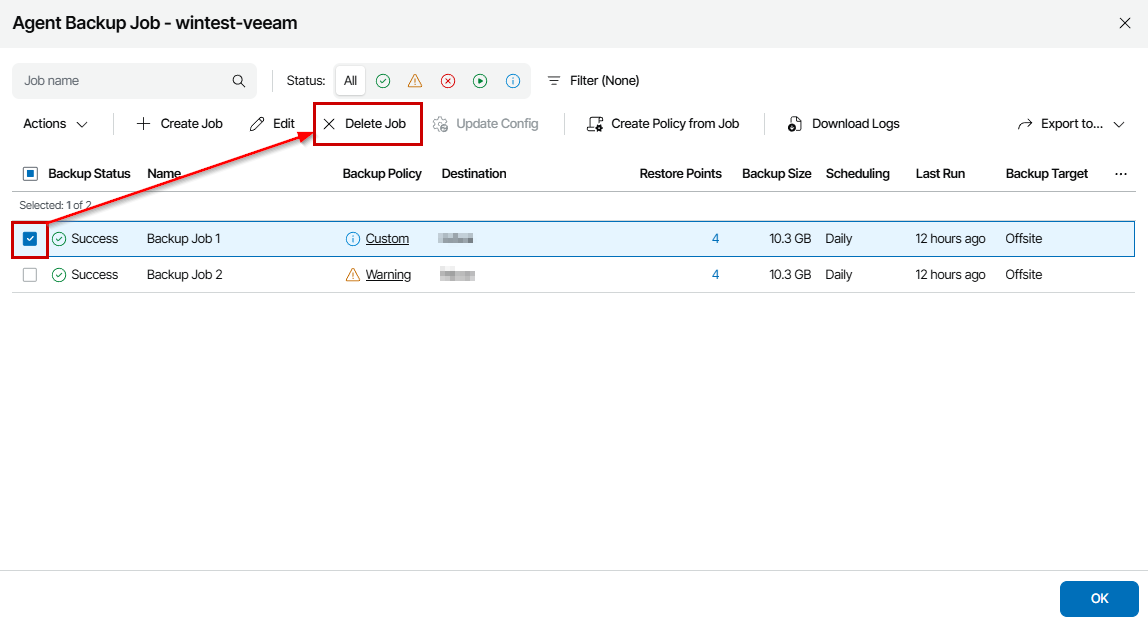Open the Actions dropdown menu
This screenshot has width=1148, height=625.
(x=55, y=124)
